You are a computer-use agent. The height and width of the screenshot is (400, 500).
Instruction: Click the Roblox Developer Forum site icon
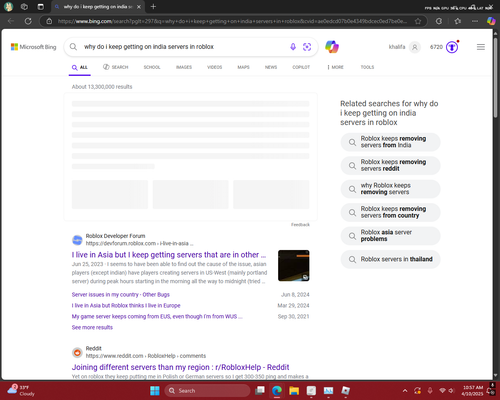(77, 240)
